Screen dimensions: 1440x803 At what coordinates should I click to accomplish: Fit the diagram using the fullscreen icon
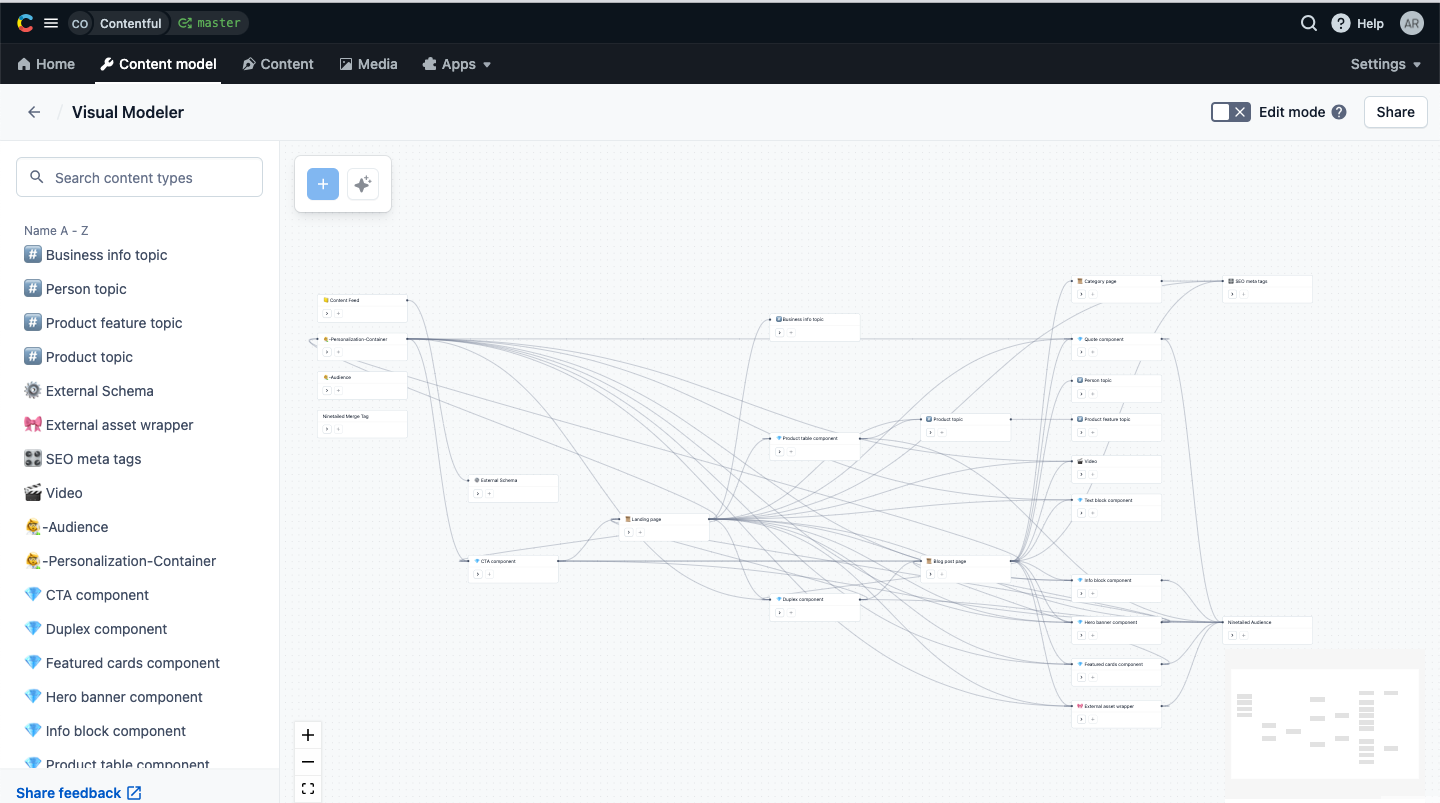click(x=307, y=788)
